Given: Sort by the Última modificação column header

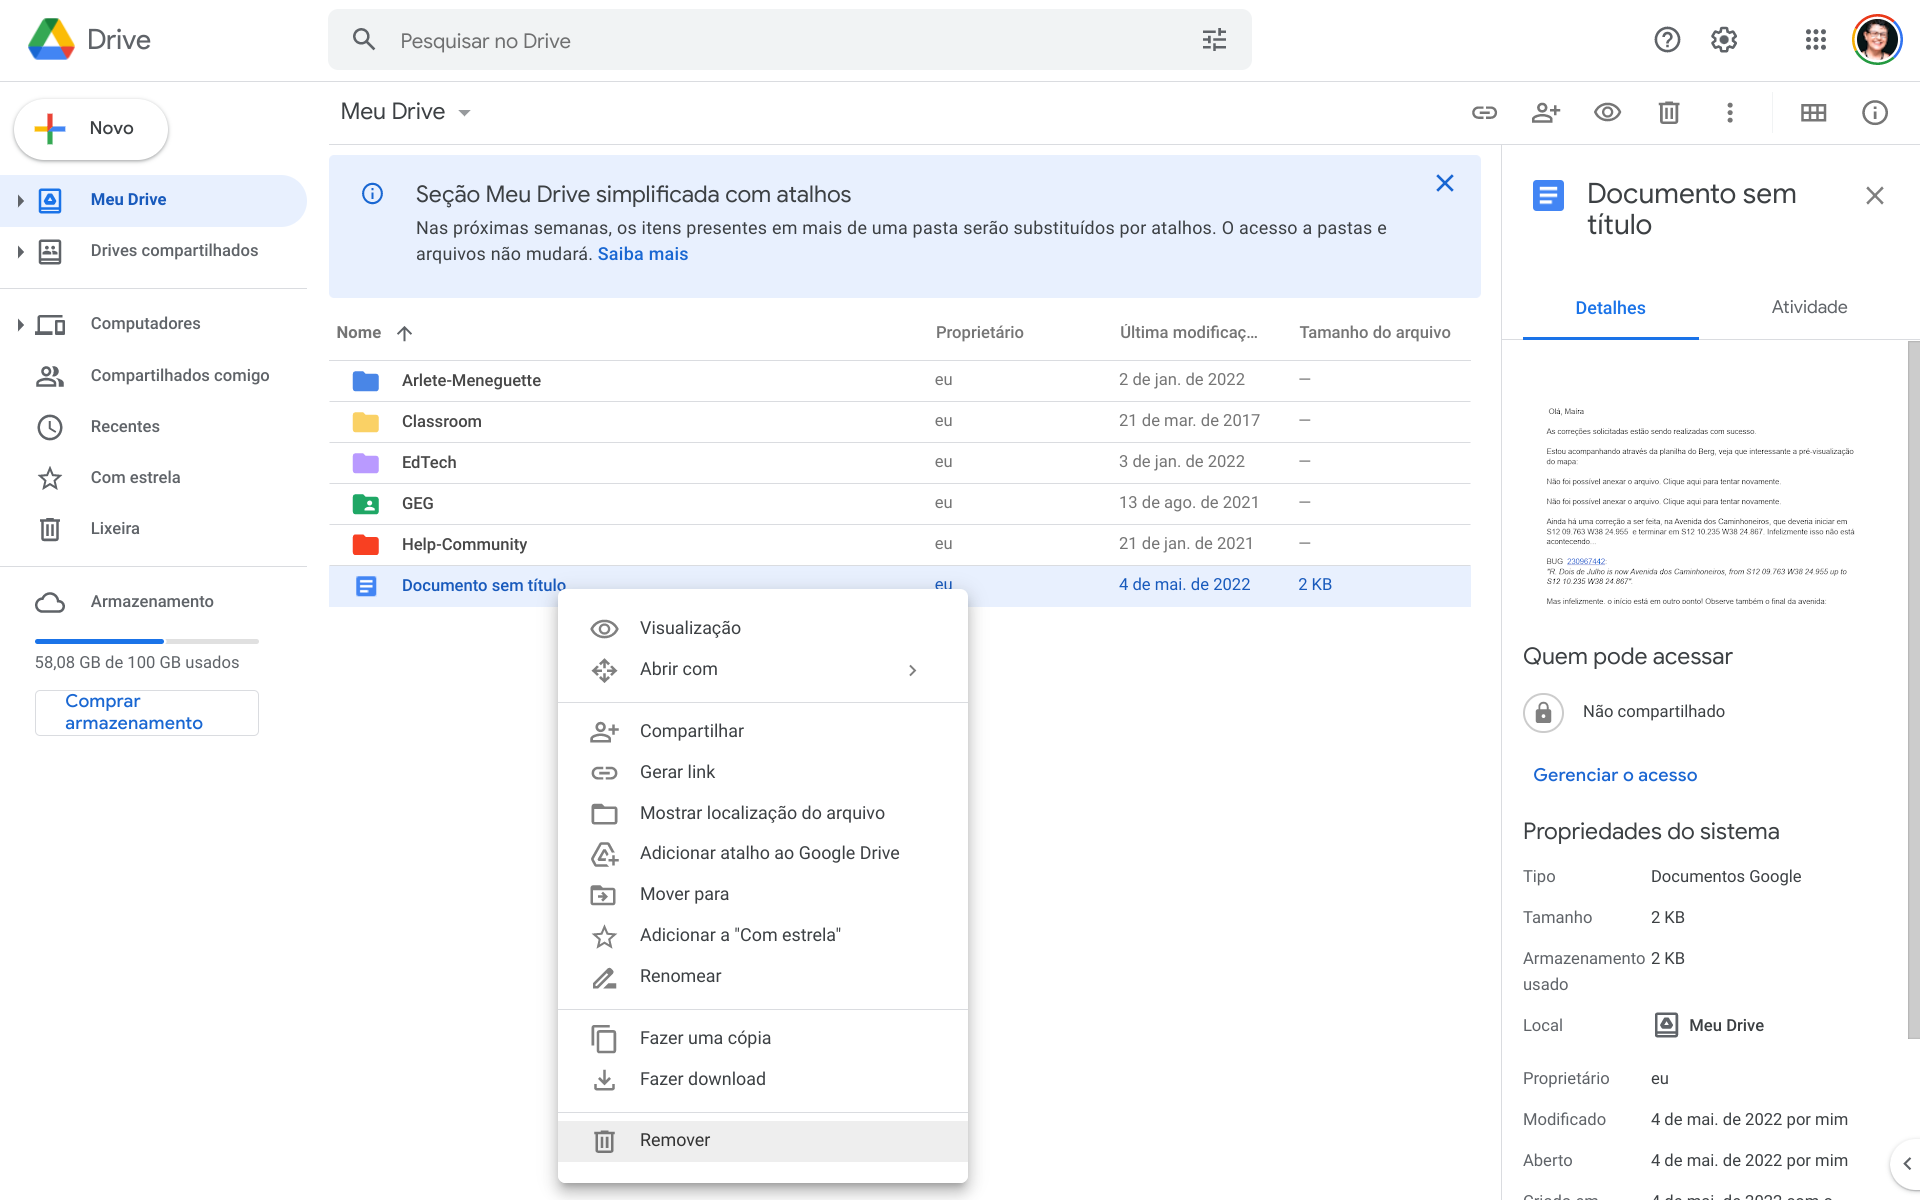Looking at the screenshot, I should (1188, 333).
